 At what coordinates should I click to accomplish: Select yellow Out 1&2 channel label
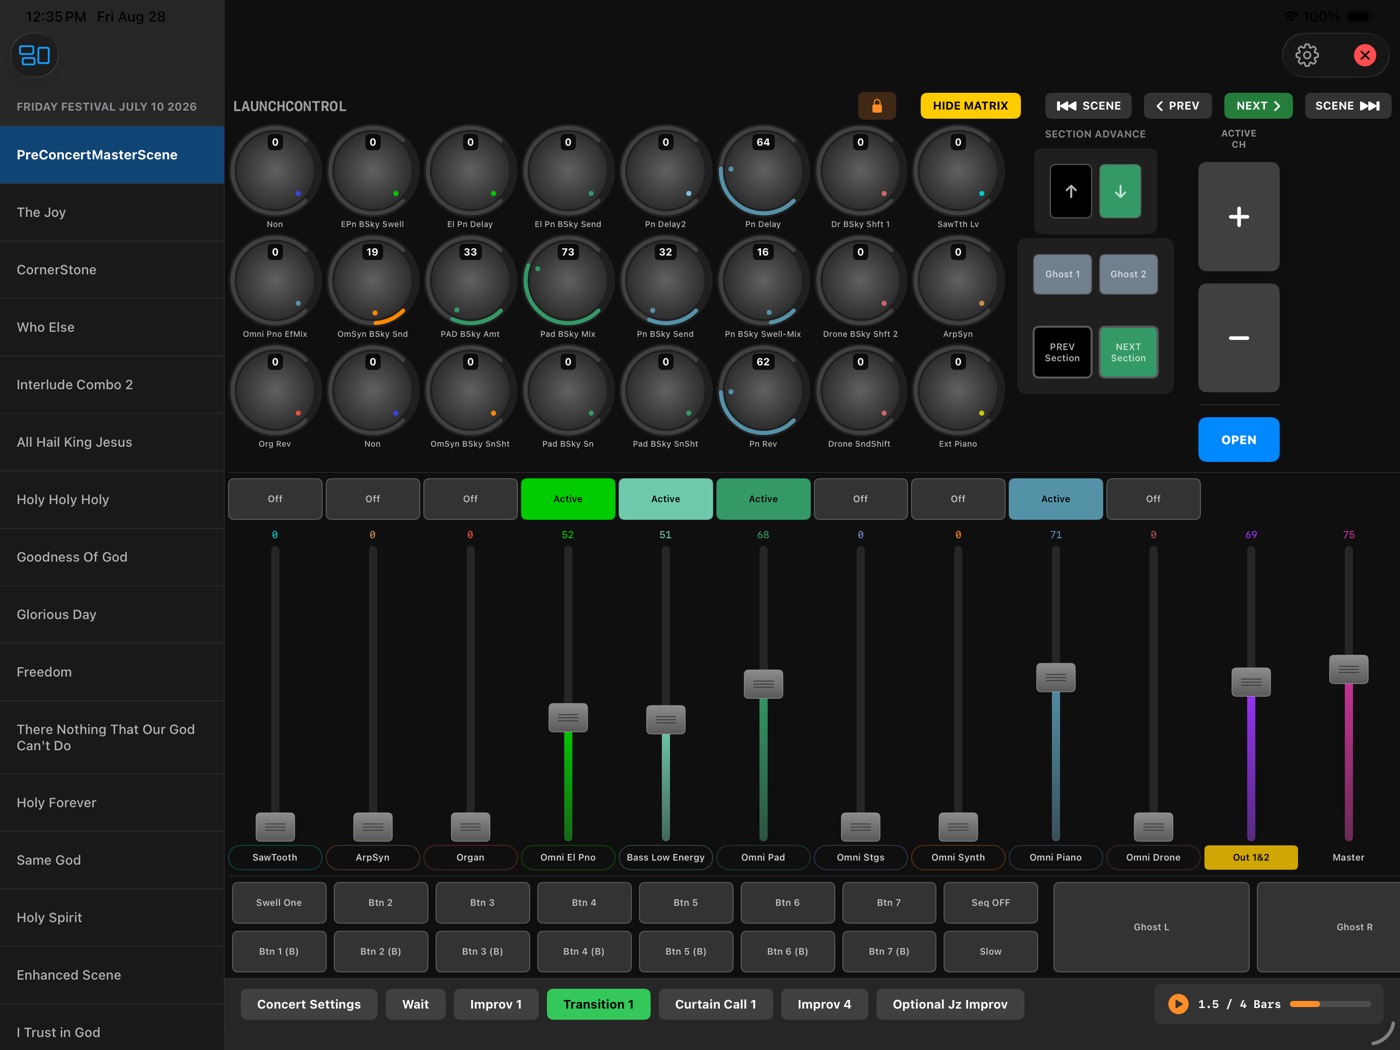[1251, 857]
